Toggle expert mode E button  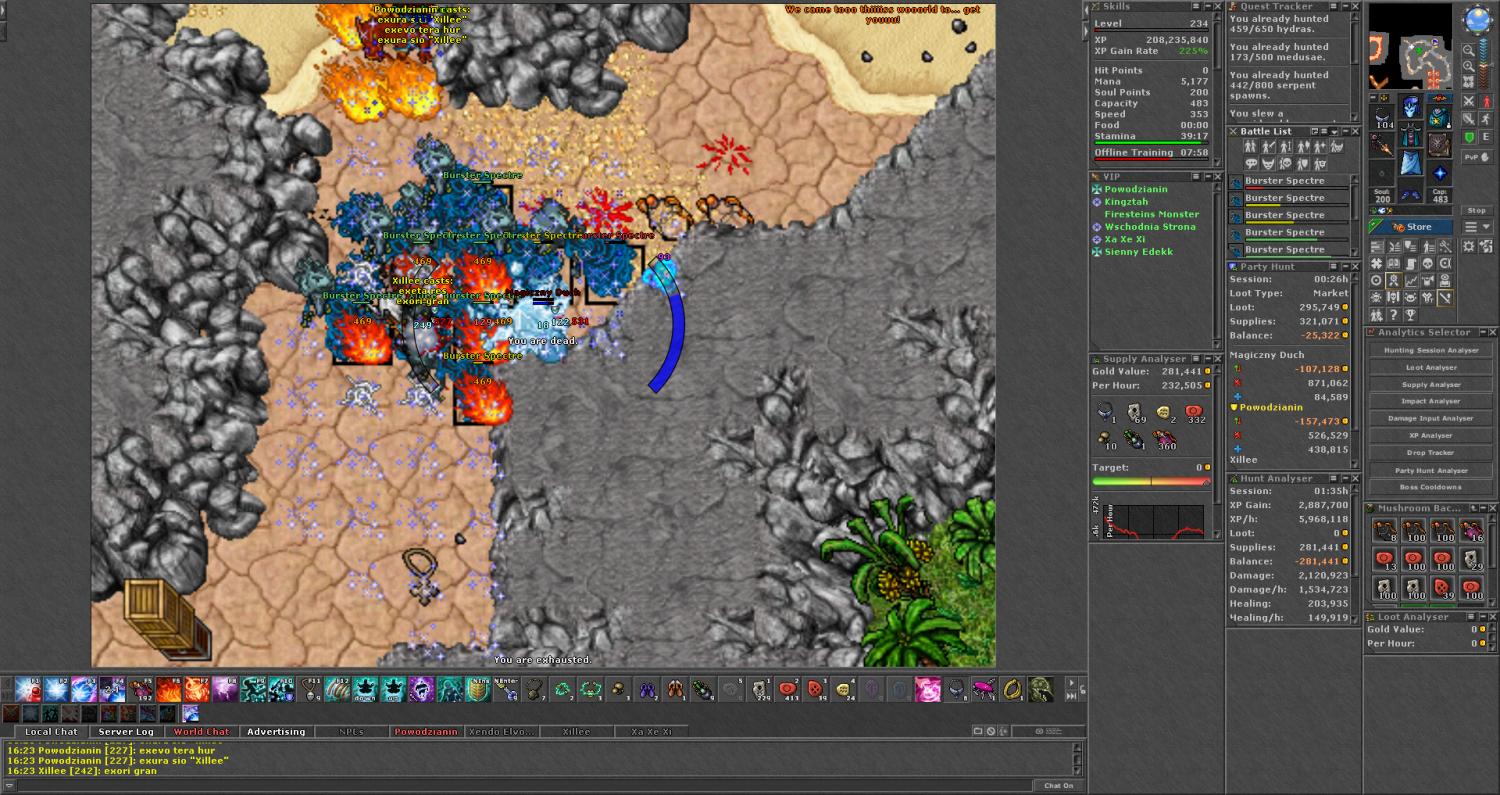pyautogui.click(x=1487, y=137)
